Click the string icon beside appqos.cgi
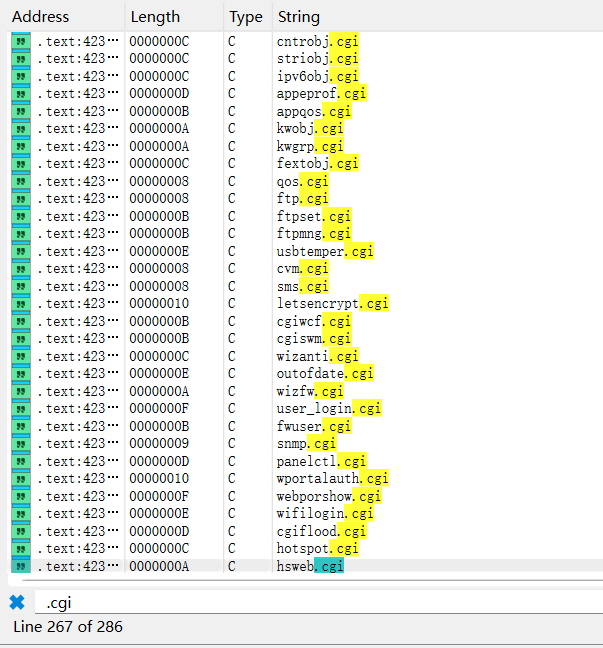This screenshot has width=603, height=648. point(21,111)
